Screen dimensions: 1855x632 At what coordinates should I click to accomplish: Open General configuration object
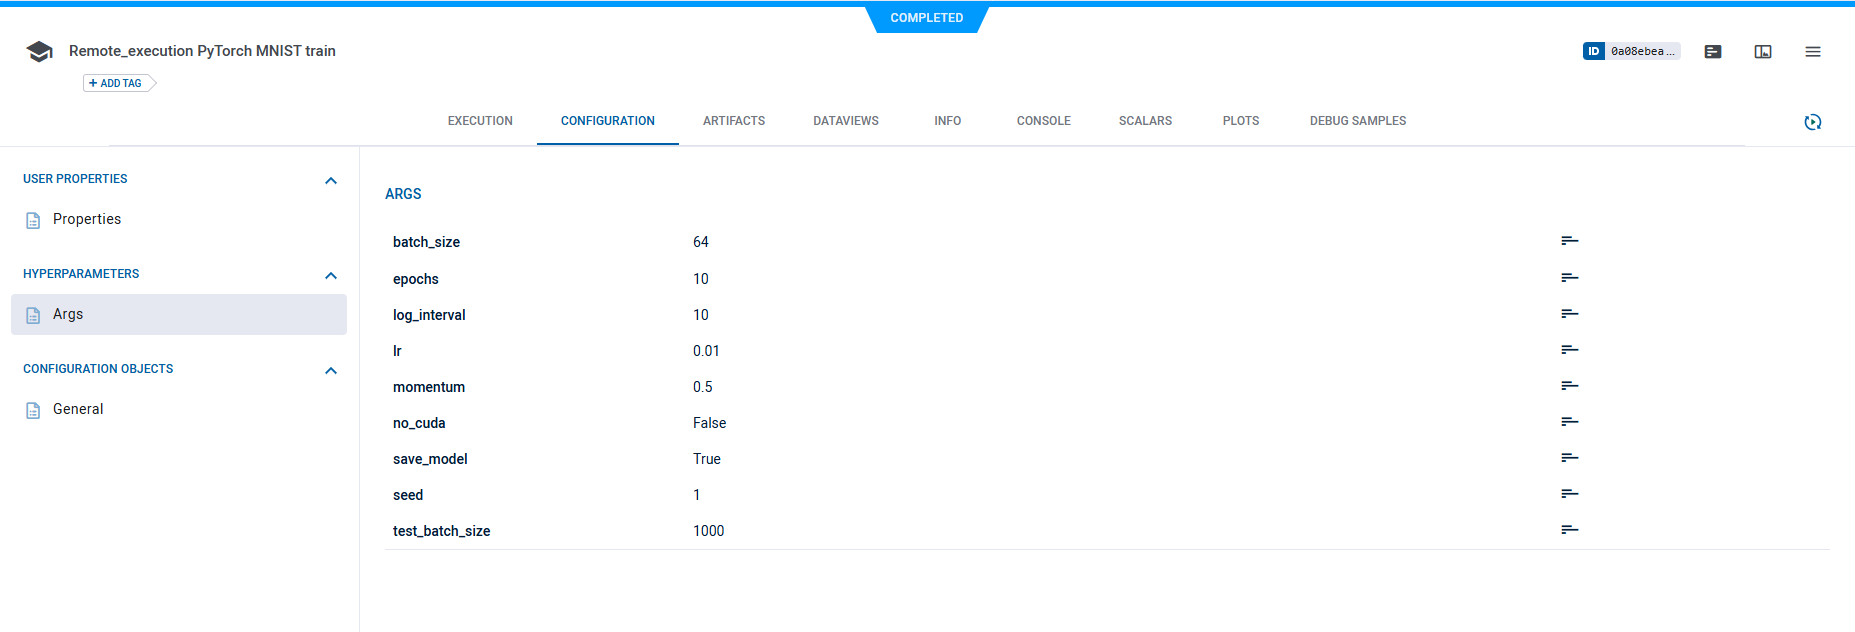click(78, 409)
